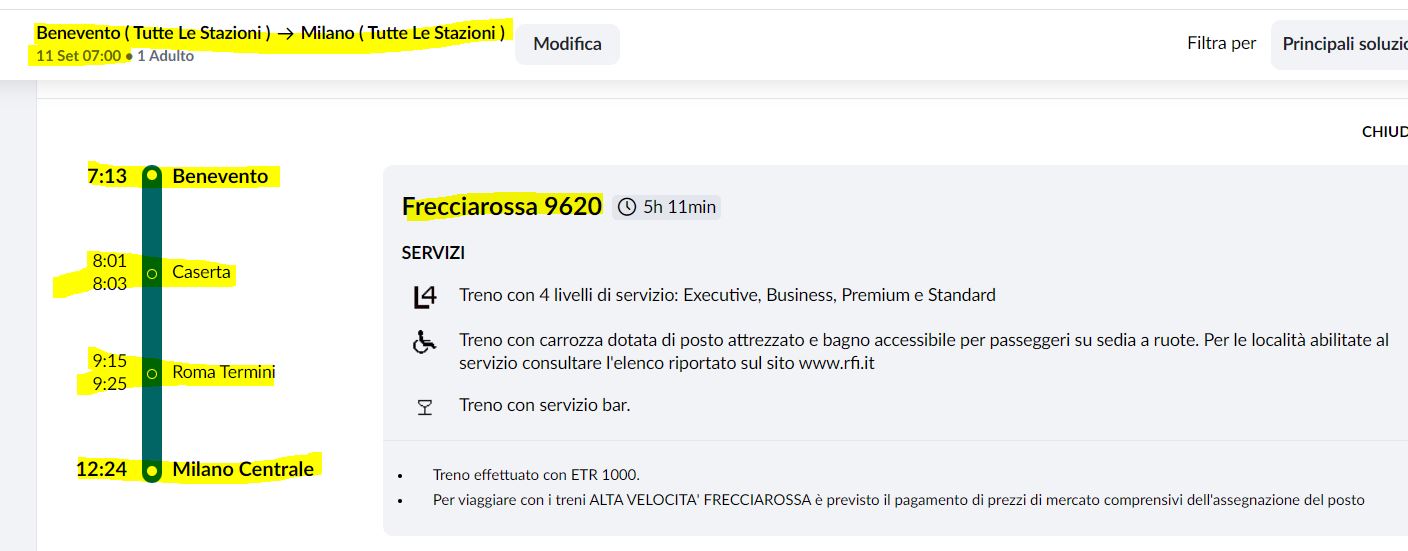Click the 11 Set 07:00 date text
Viewport: 1408px width, 551px height.
(78, 56)
